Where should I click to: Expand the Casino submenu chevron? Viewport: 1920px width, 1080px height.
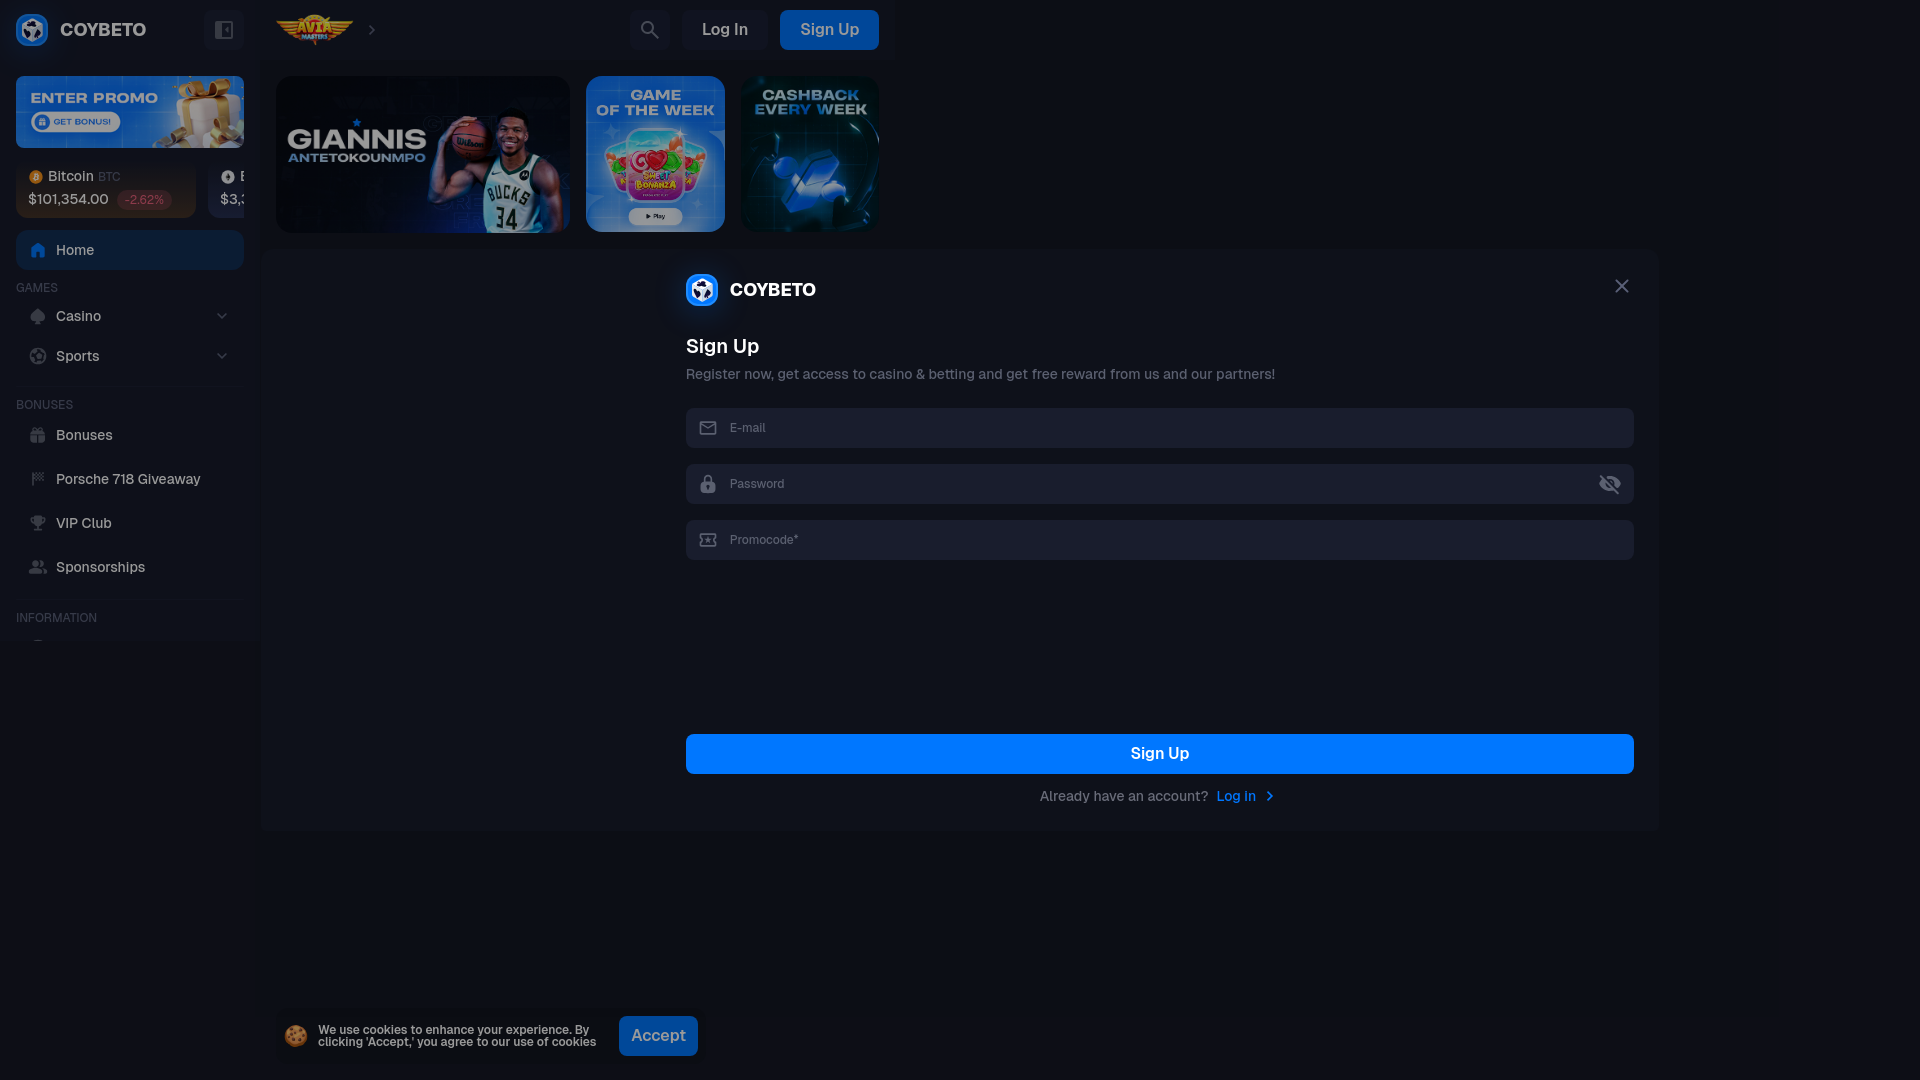pyautogui.click(x=222, y=316)
